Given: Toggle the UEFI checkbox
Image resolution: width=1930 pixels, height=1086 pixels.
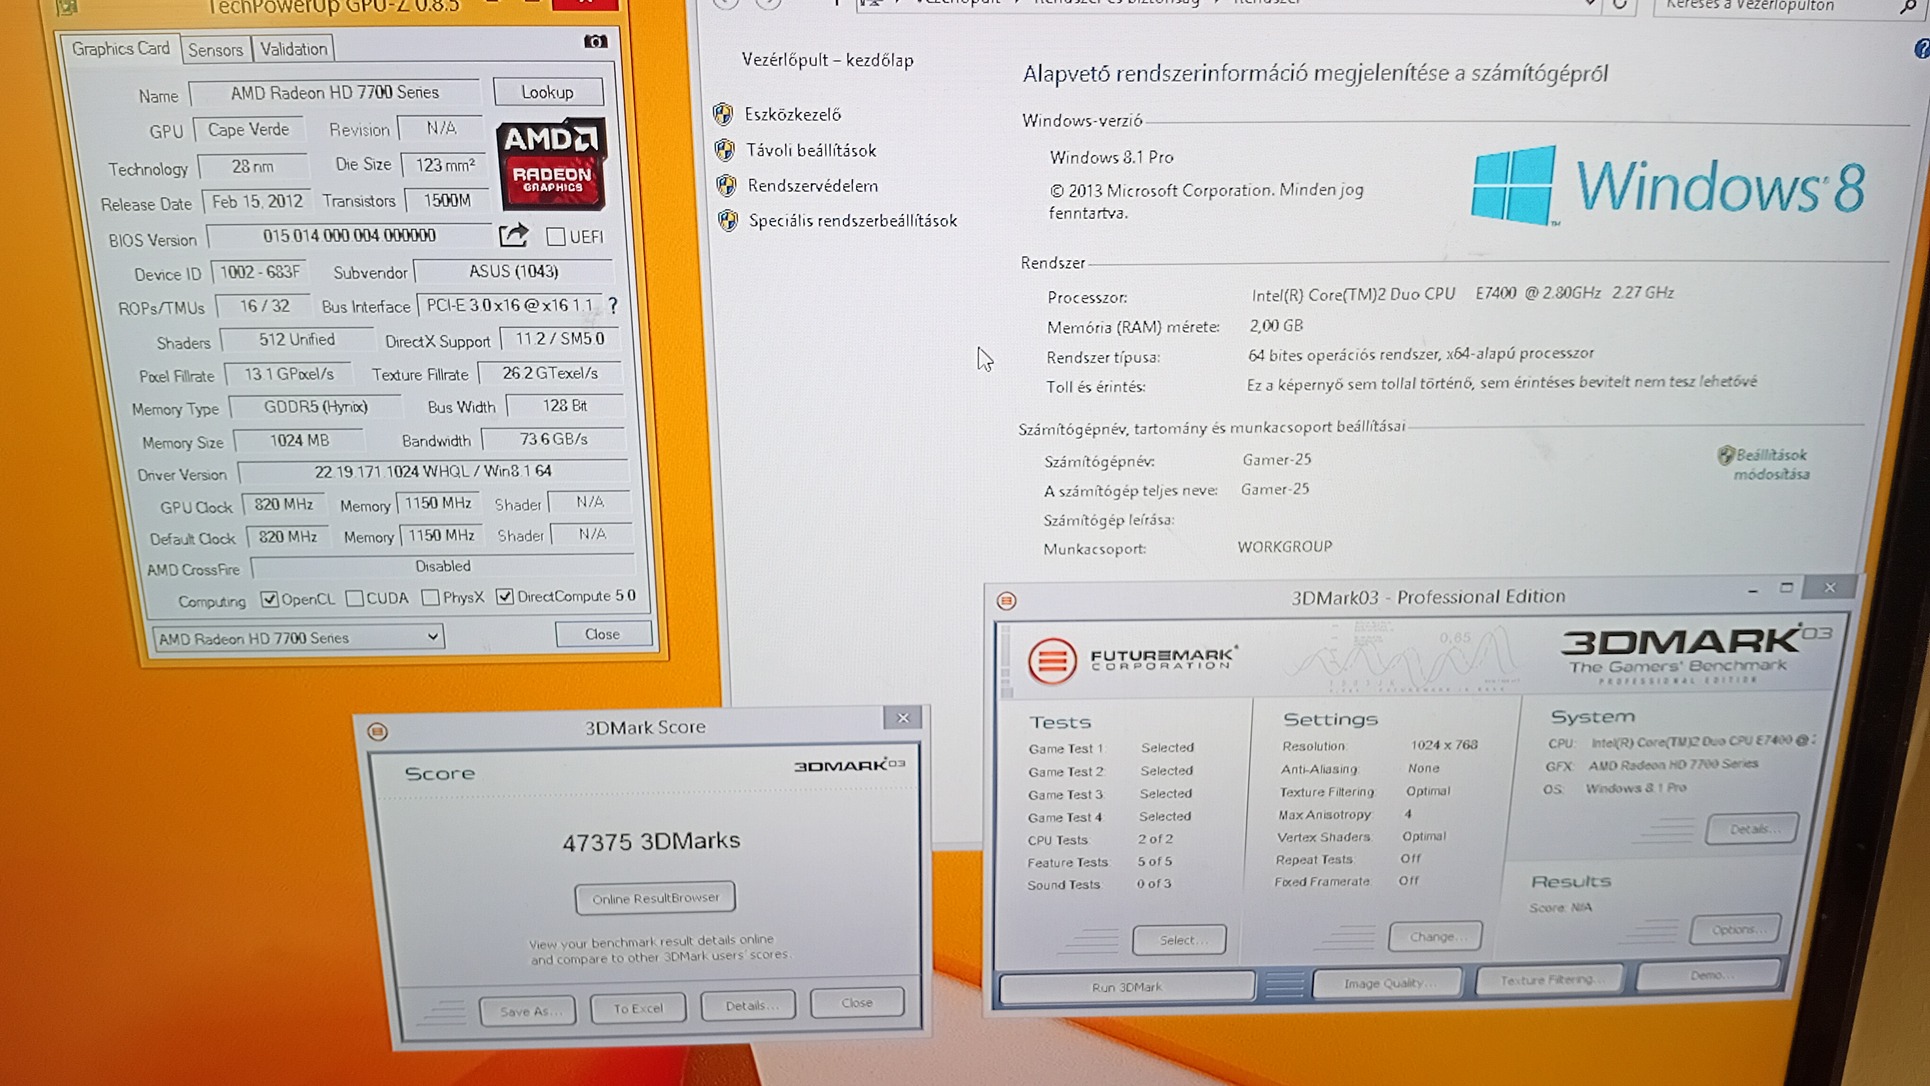Looking at the screenshot, I should click(556, 237).
